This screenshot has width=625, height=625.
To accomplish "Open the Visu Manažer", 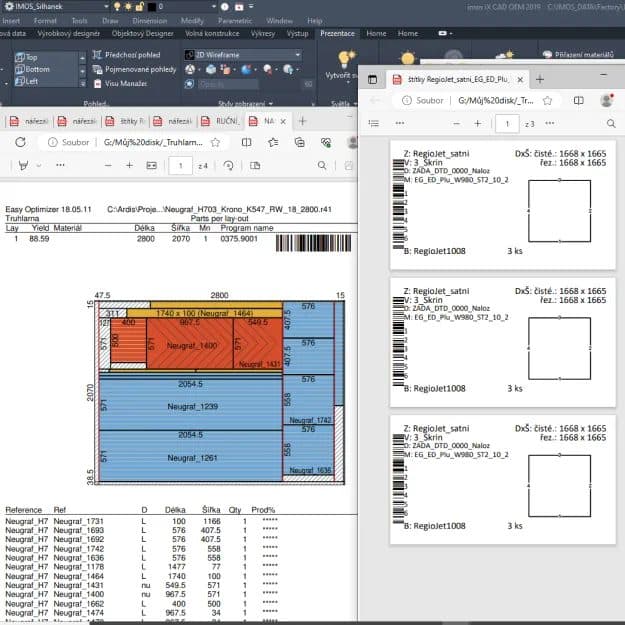I will [120, 84].
